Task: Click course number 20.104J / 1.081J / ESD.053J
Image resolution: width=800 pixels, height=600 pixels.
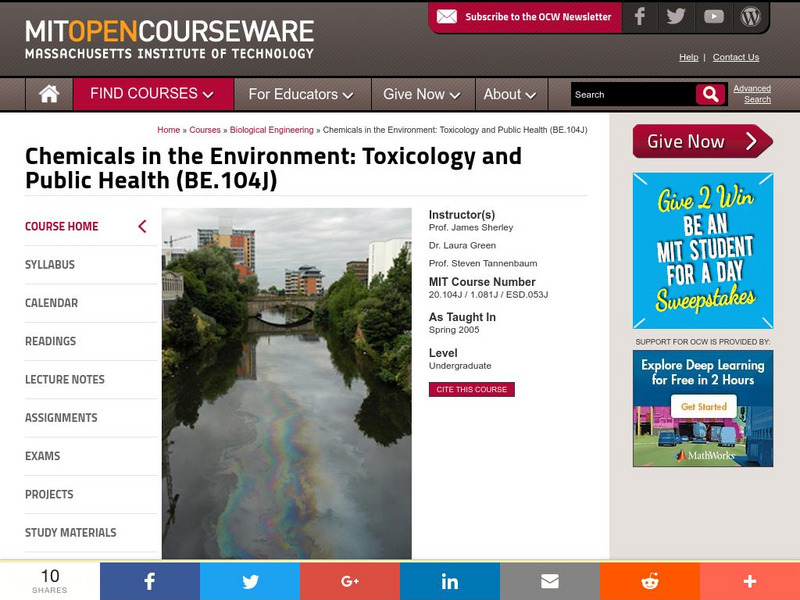Action: [x=488, y=294]
